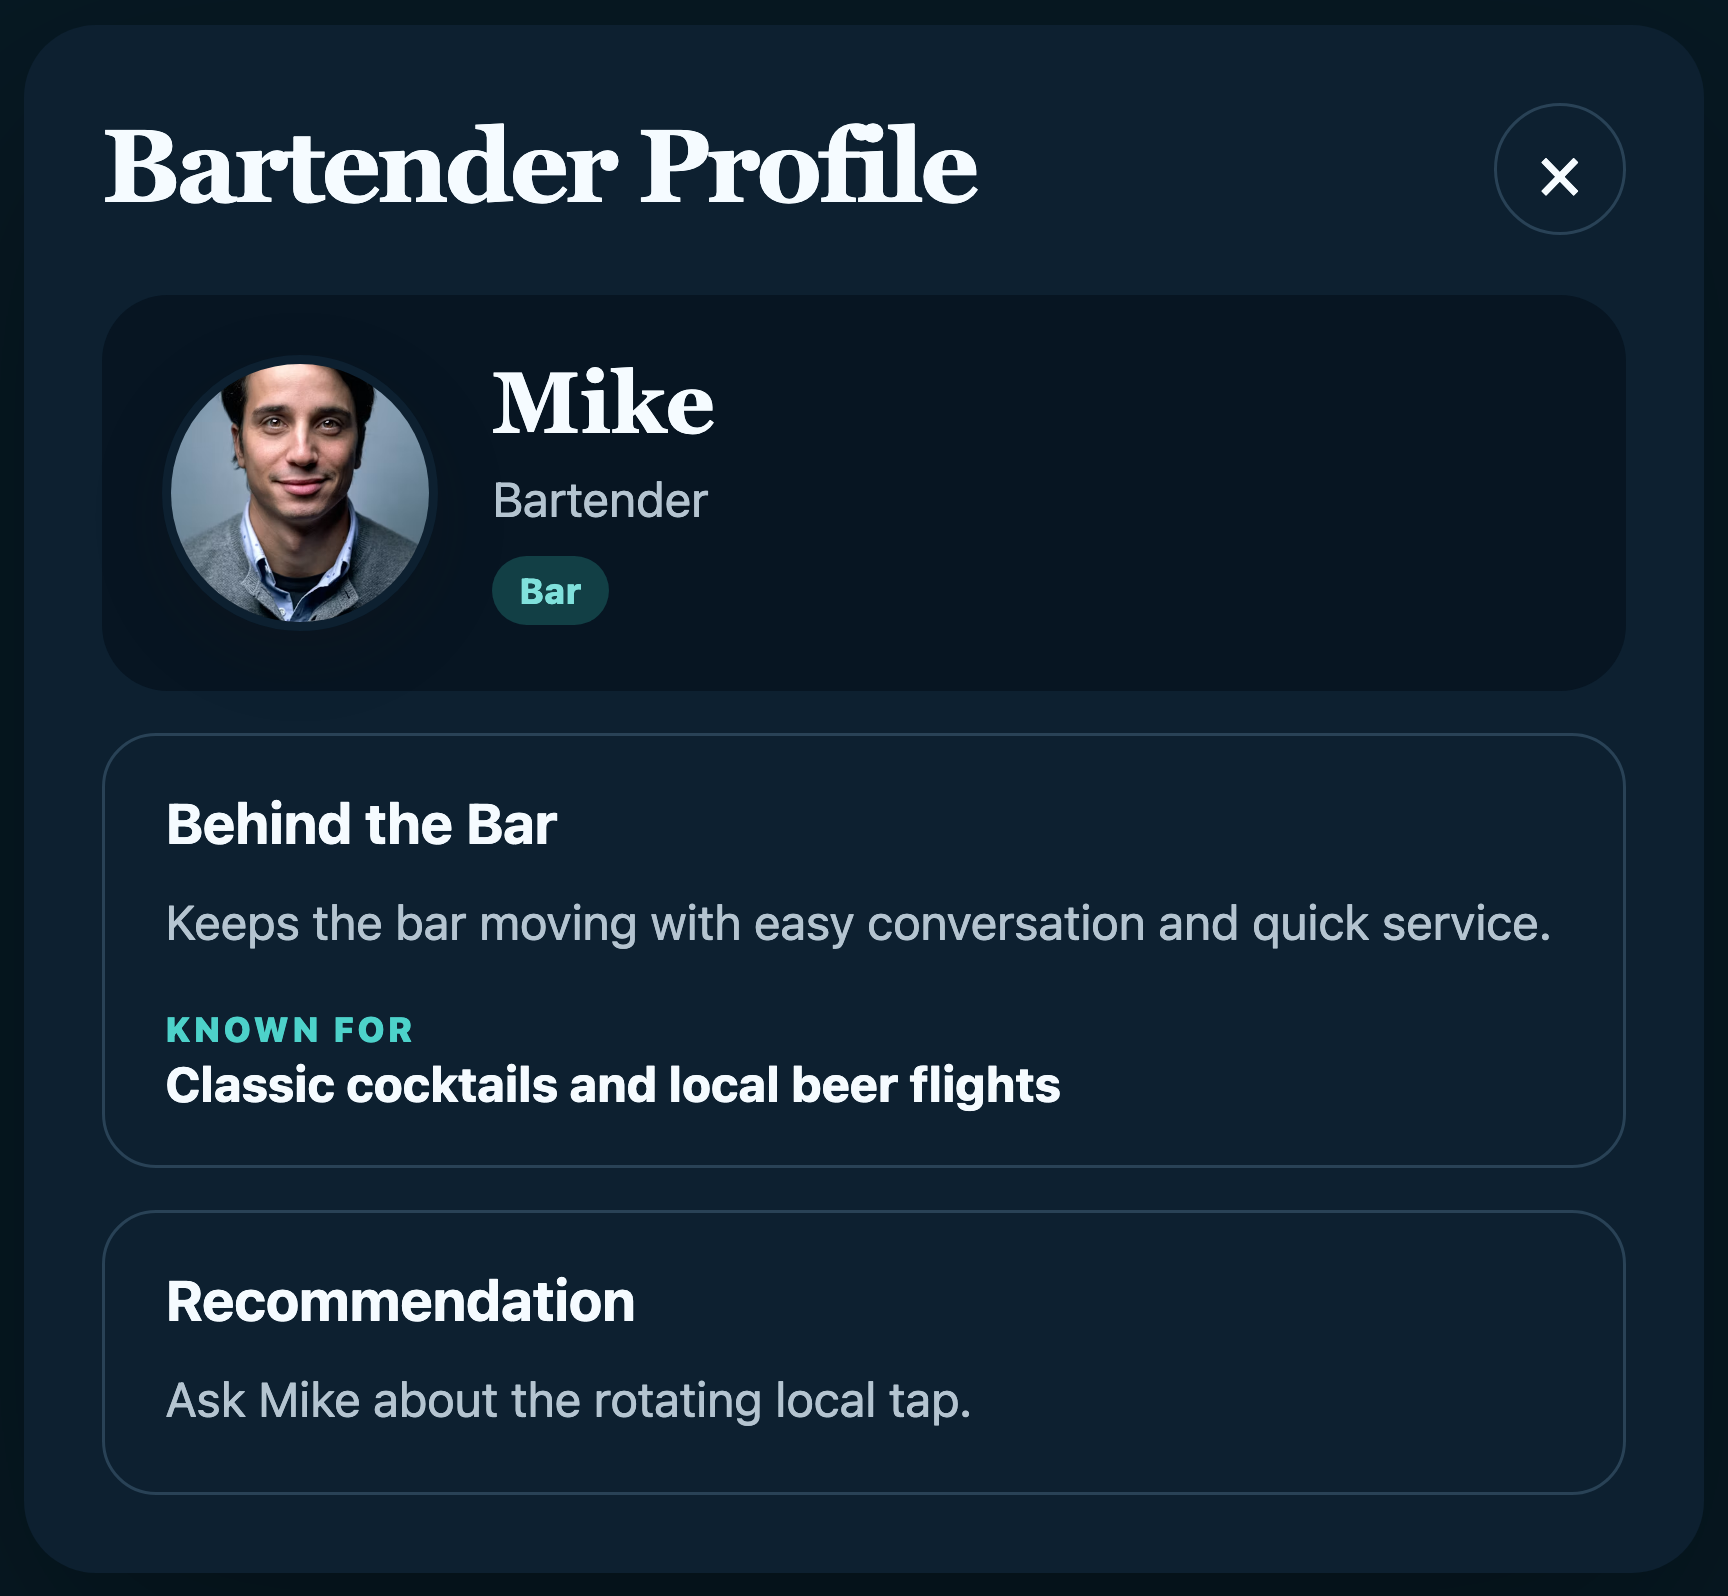Select the Bar tag badge
The width and height of the screenshot is (1728, 1596).
pyautogui.click(x=550, y=591)
